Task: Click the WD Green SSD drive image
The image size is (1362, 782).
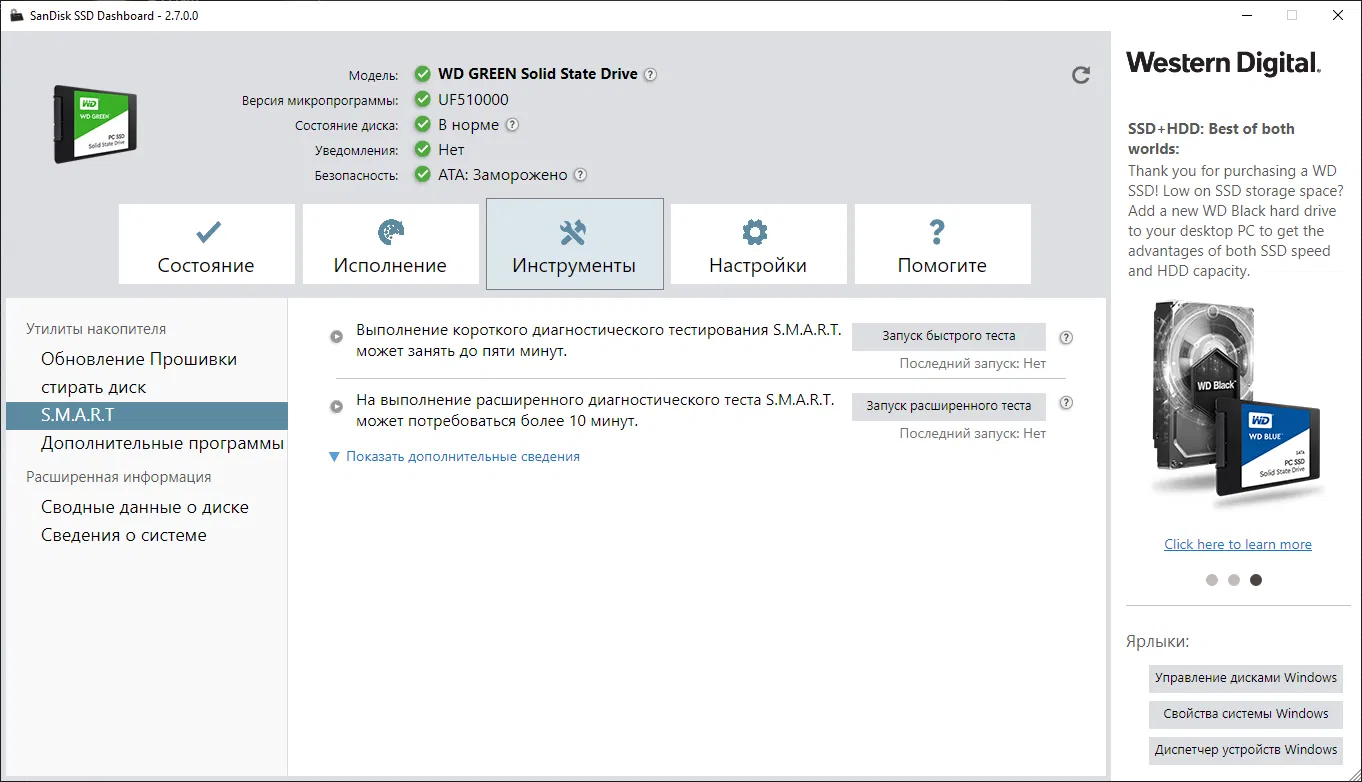Action: pos(95,124)
